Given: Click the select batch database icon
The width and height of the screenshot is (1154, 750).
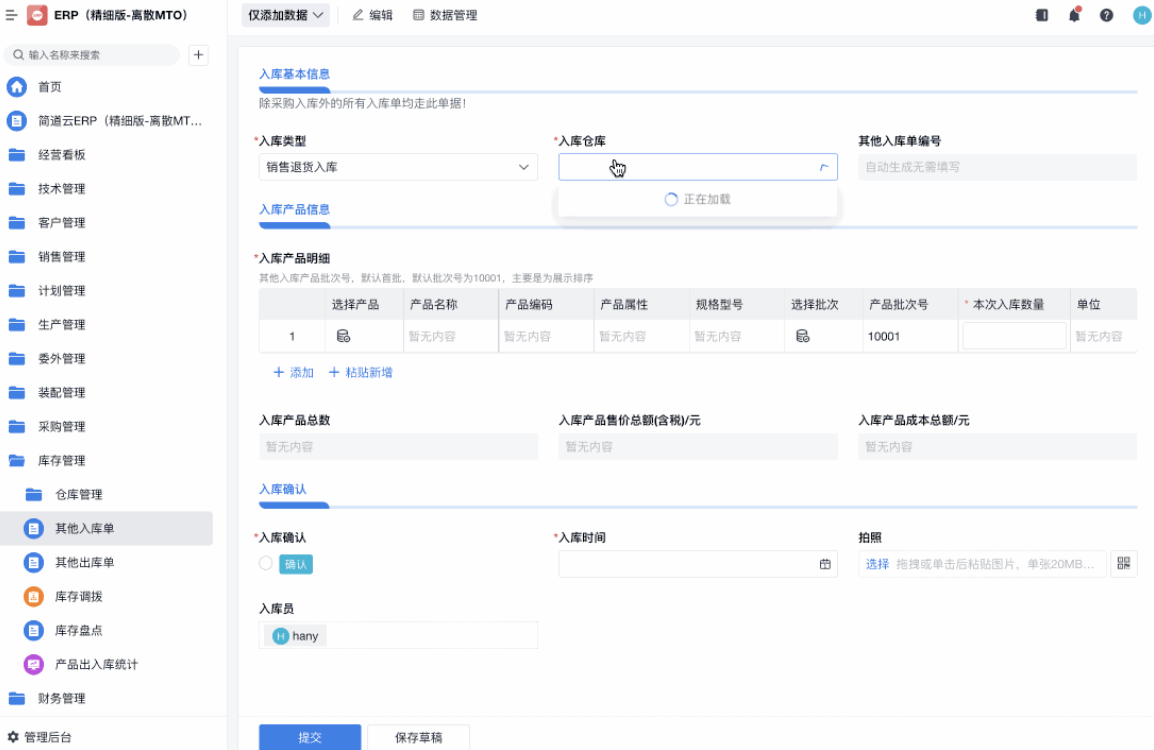Looking at the screenshot, I should 802,336.
